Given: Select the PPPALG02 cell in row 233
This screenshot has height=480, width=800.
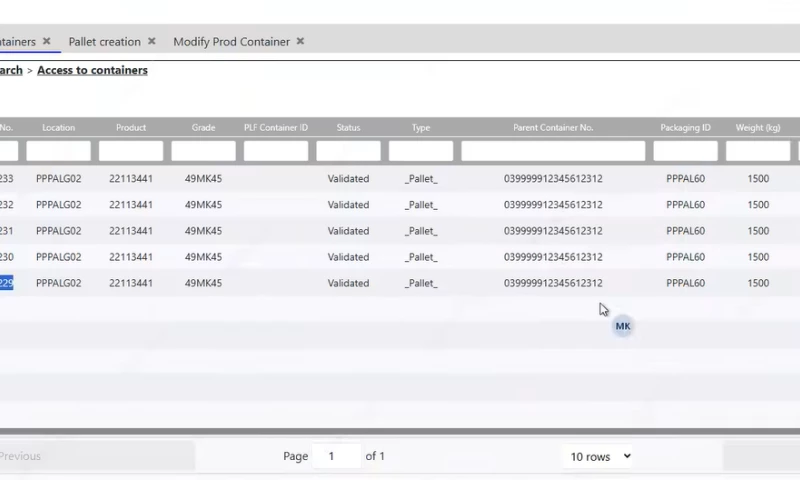Looking at the screenshot, I should coord(59,179).
